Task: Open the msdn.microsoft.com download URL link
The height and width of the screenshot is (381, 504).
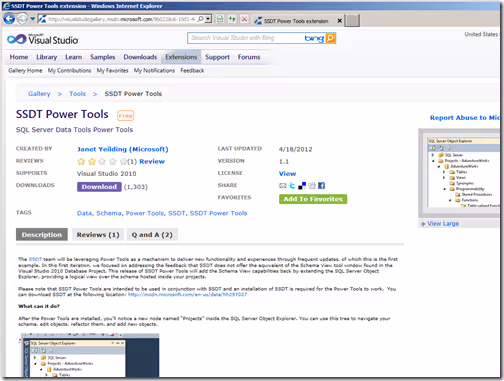Action: (x=187, y=294)
